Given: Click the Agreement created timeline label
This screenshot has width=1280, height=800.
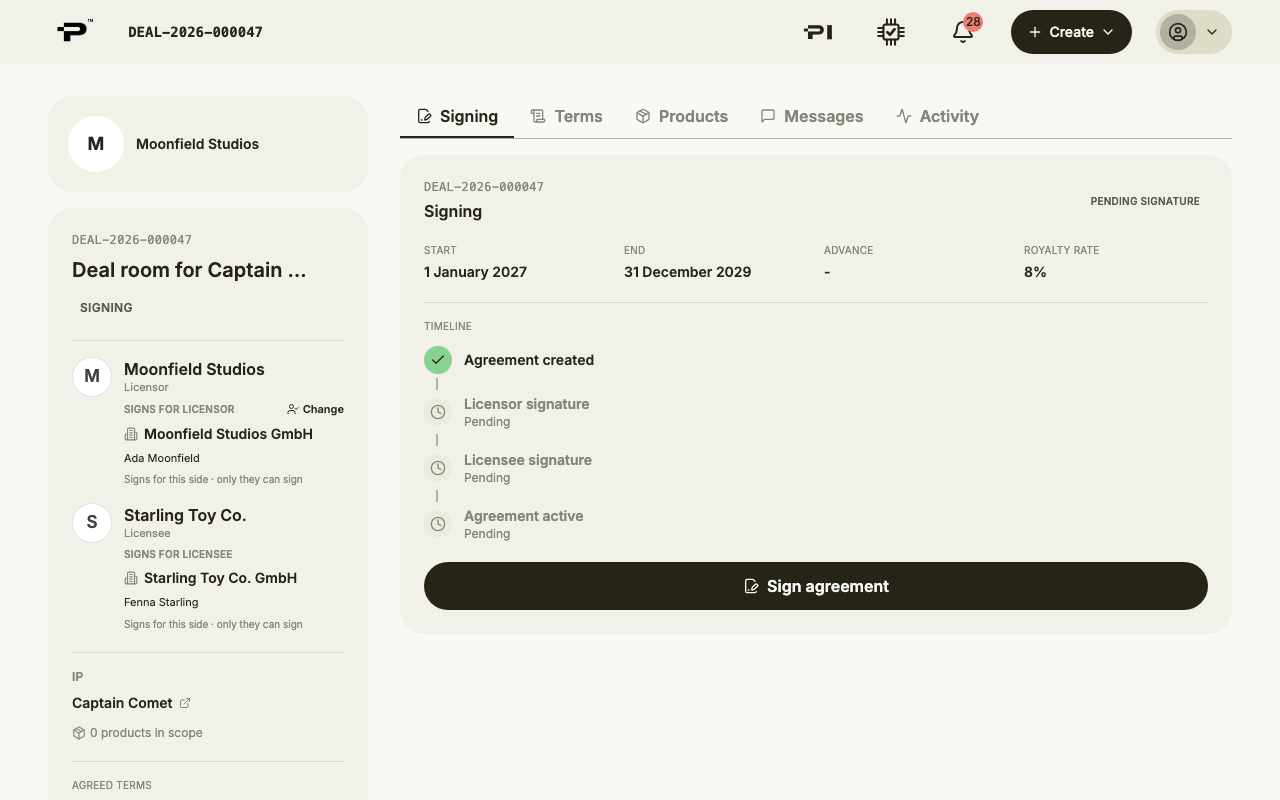Looking at the screenshot, I should coord(529,360).
